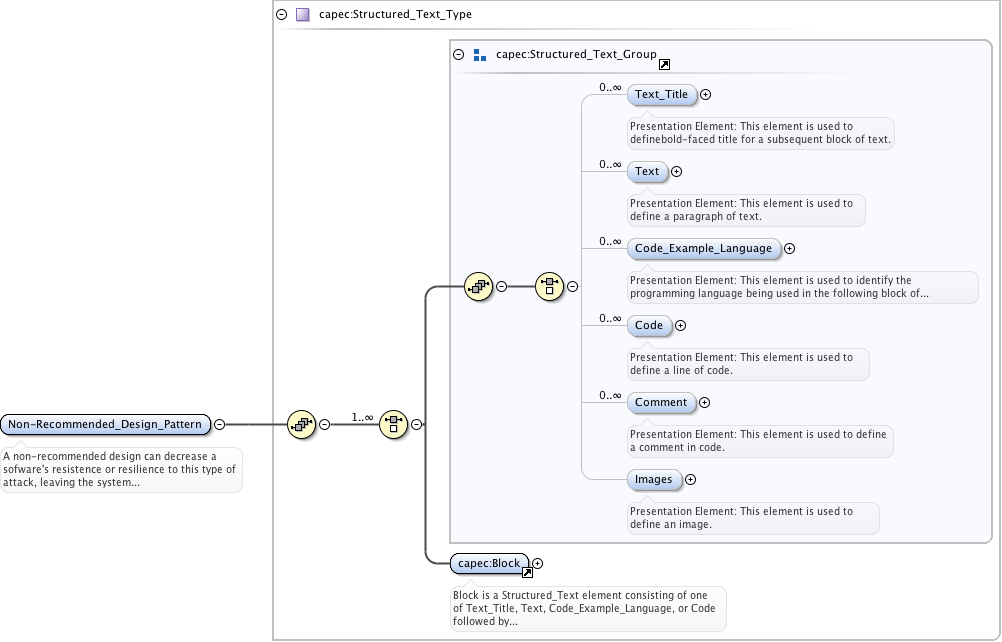Select the Text element node
The height and width of the screenshot is (642, 1002).
pyautogui.click(x=647, y=172)
